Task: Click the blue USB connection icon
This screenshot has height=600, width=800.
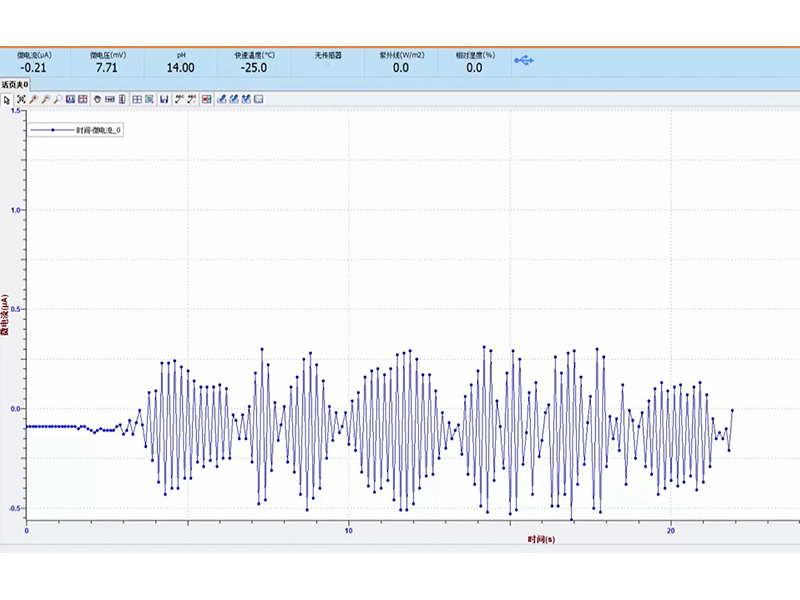Action: (524, 61)
